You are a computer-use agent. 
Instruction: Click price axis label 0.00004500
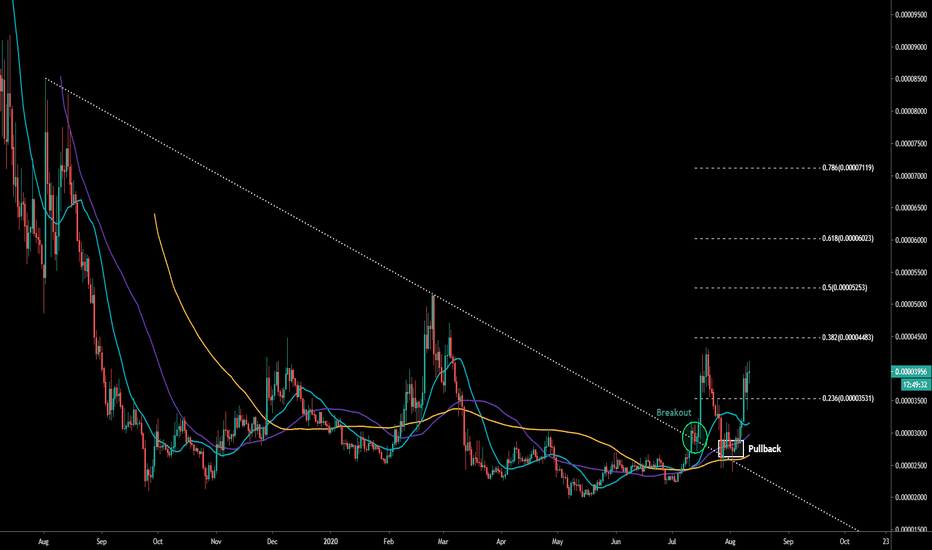[x=911, y=337]
